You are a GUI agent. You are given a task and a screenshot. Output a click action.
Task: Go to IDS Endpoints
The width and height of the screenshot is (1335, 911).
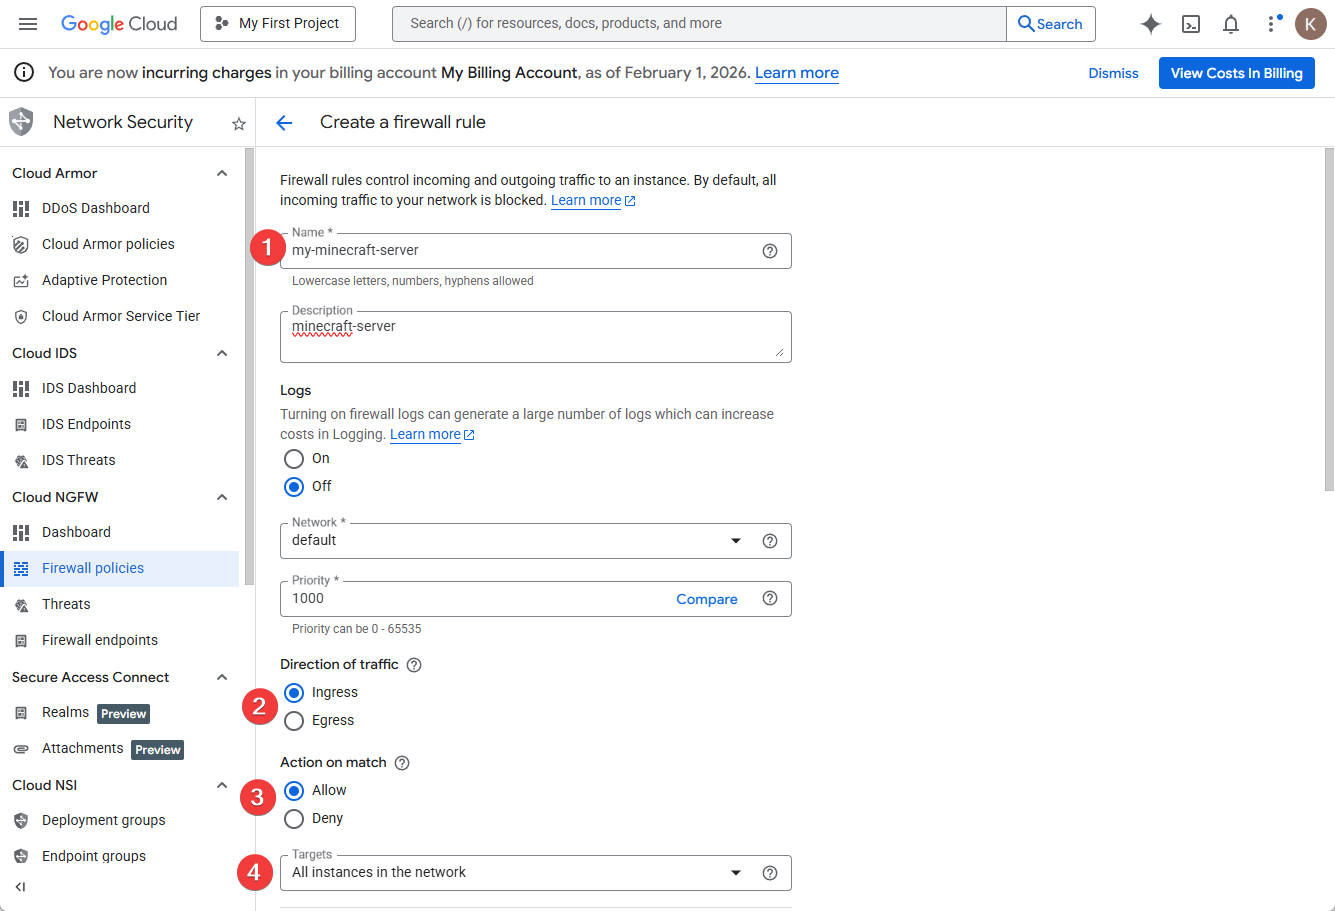(x=120, y=425)
